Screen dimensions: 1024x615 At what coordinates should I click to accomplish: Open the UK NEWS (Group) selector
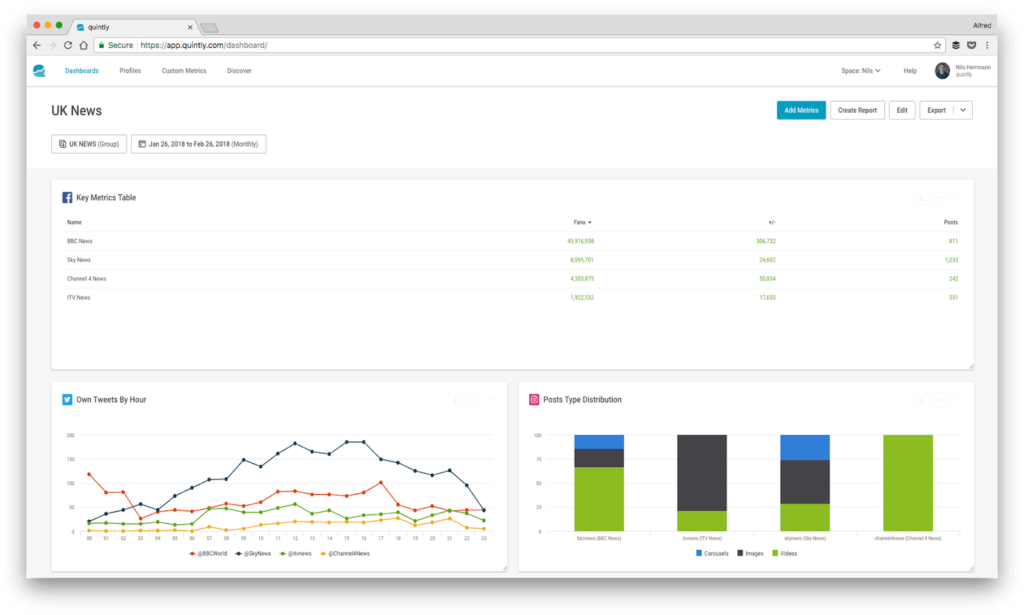(89, 144)
